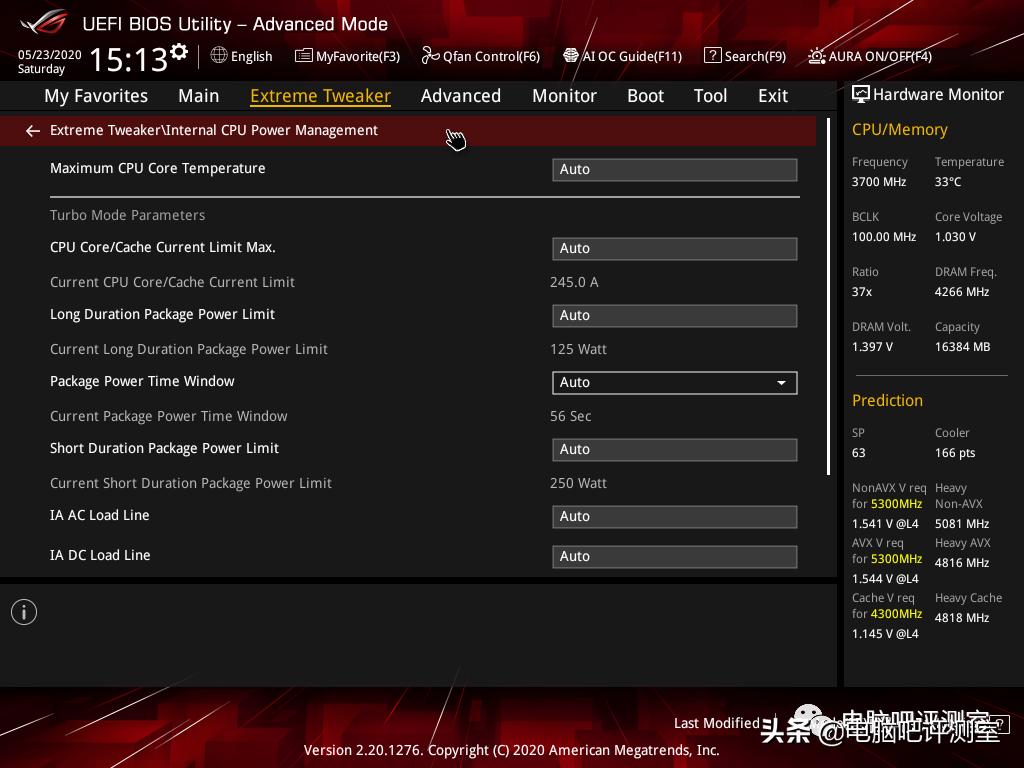Click Turbo Mode Parameters heading
This screenshot has width=1024, height=768.
pos(127,215)
